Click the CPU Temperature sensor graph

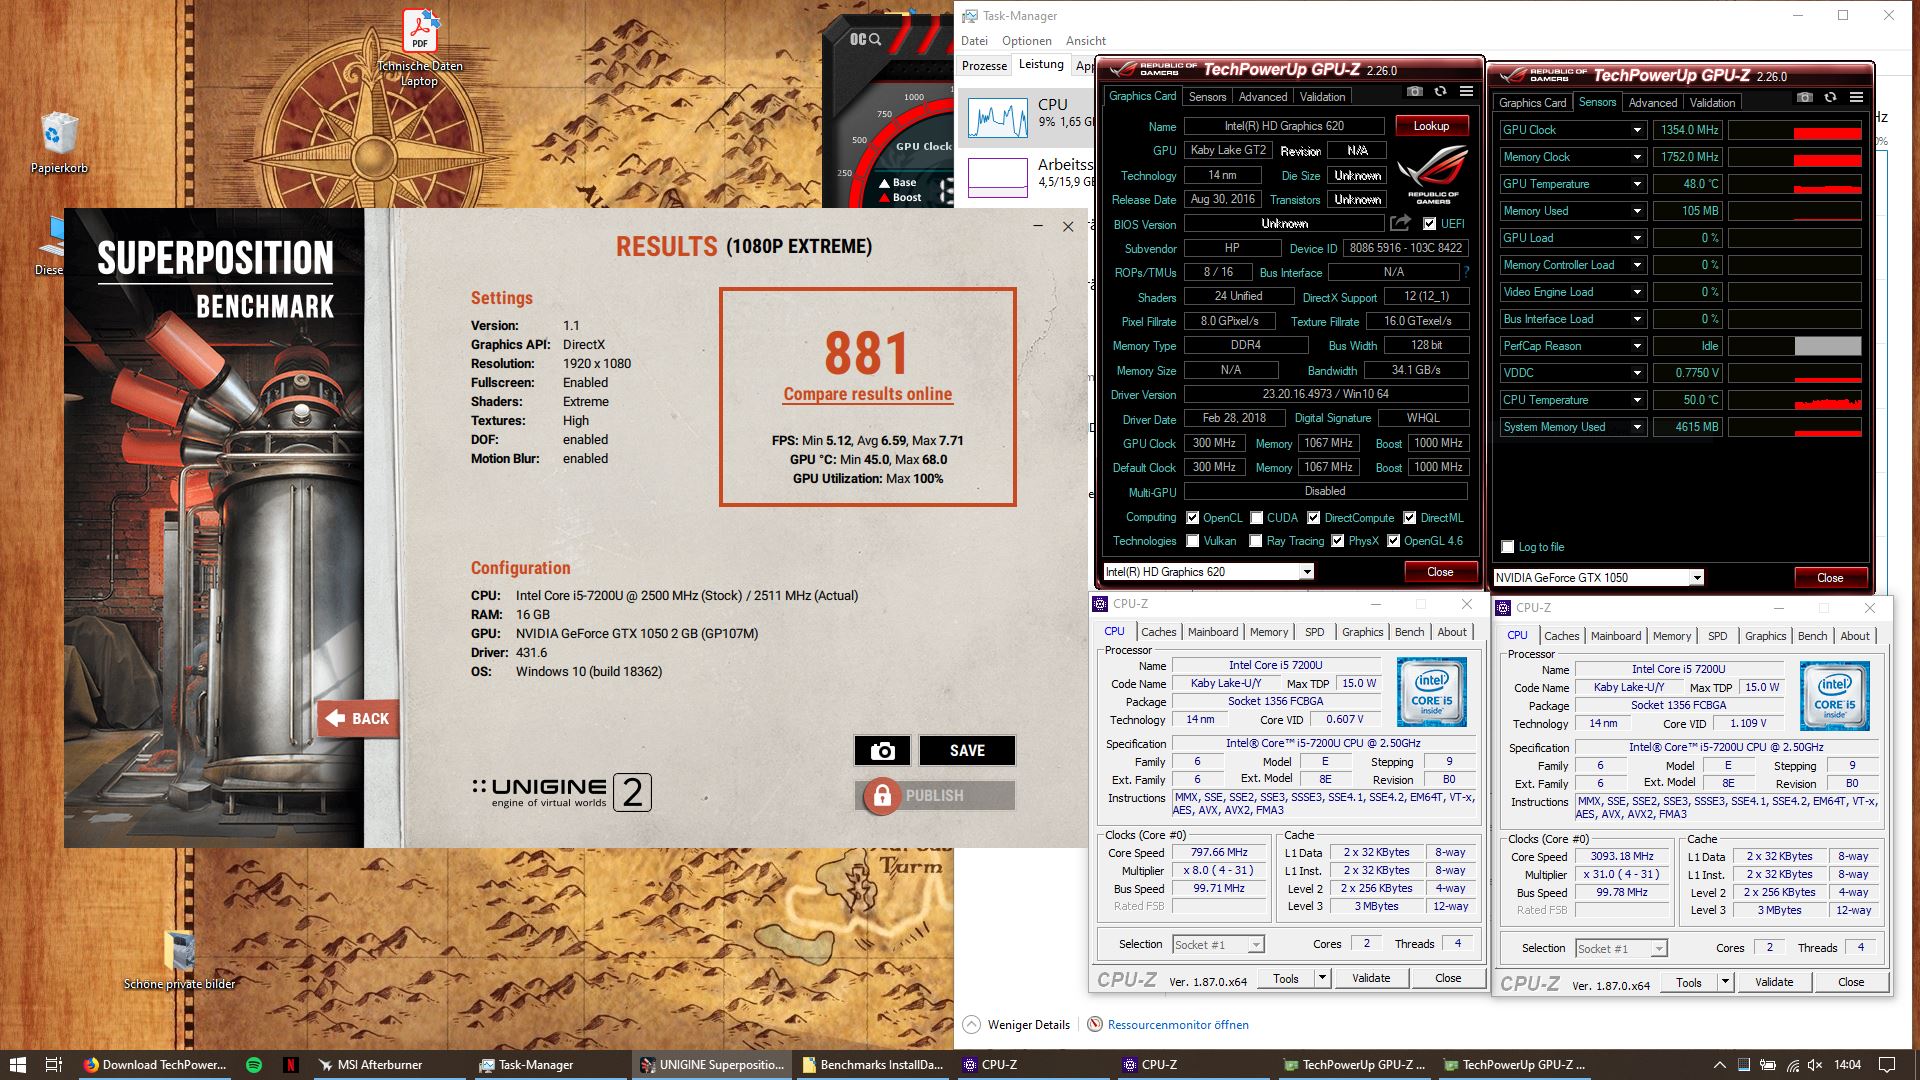pos(1795,400)
